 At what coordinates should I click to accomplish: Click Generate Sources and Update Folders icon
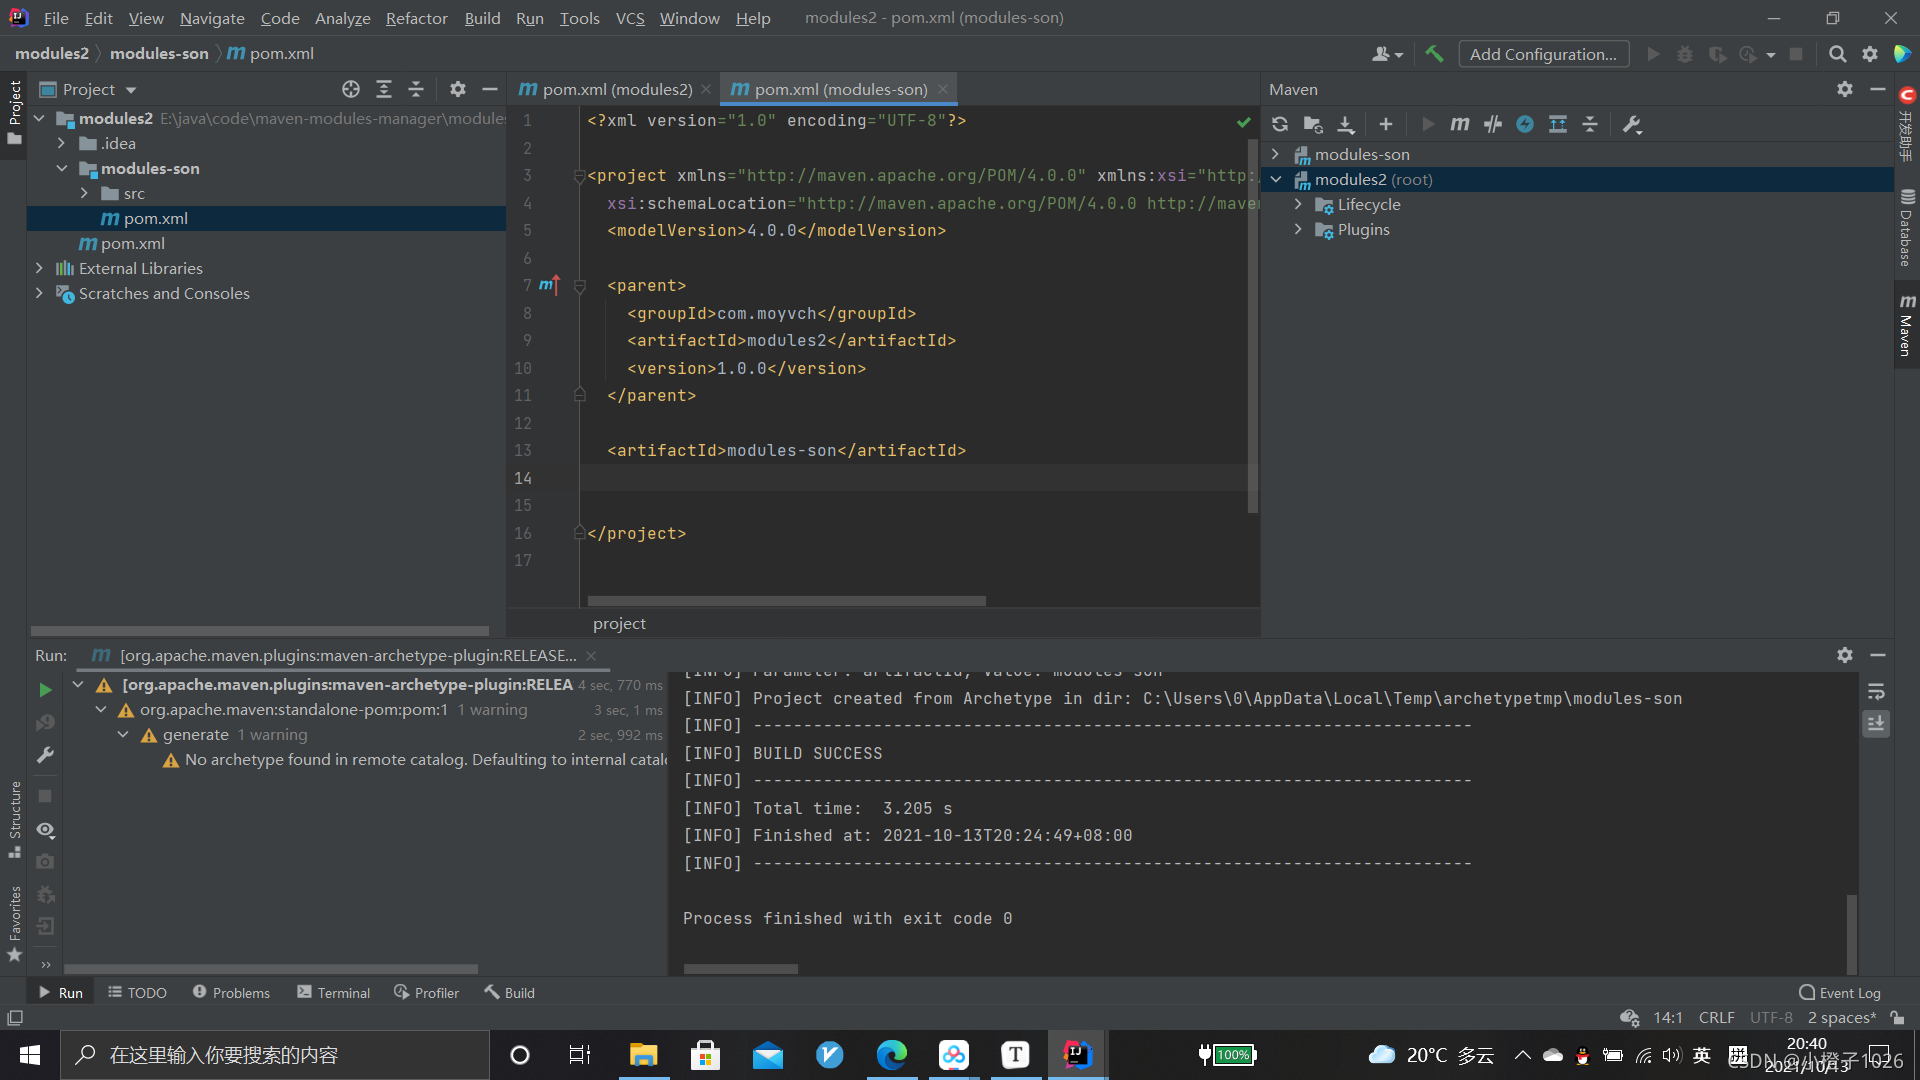pyautogui.click(x=1313, y=124)
